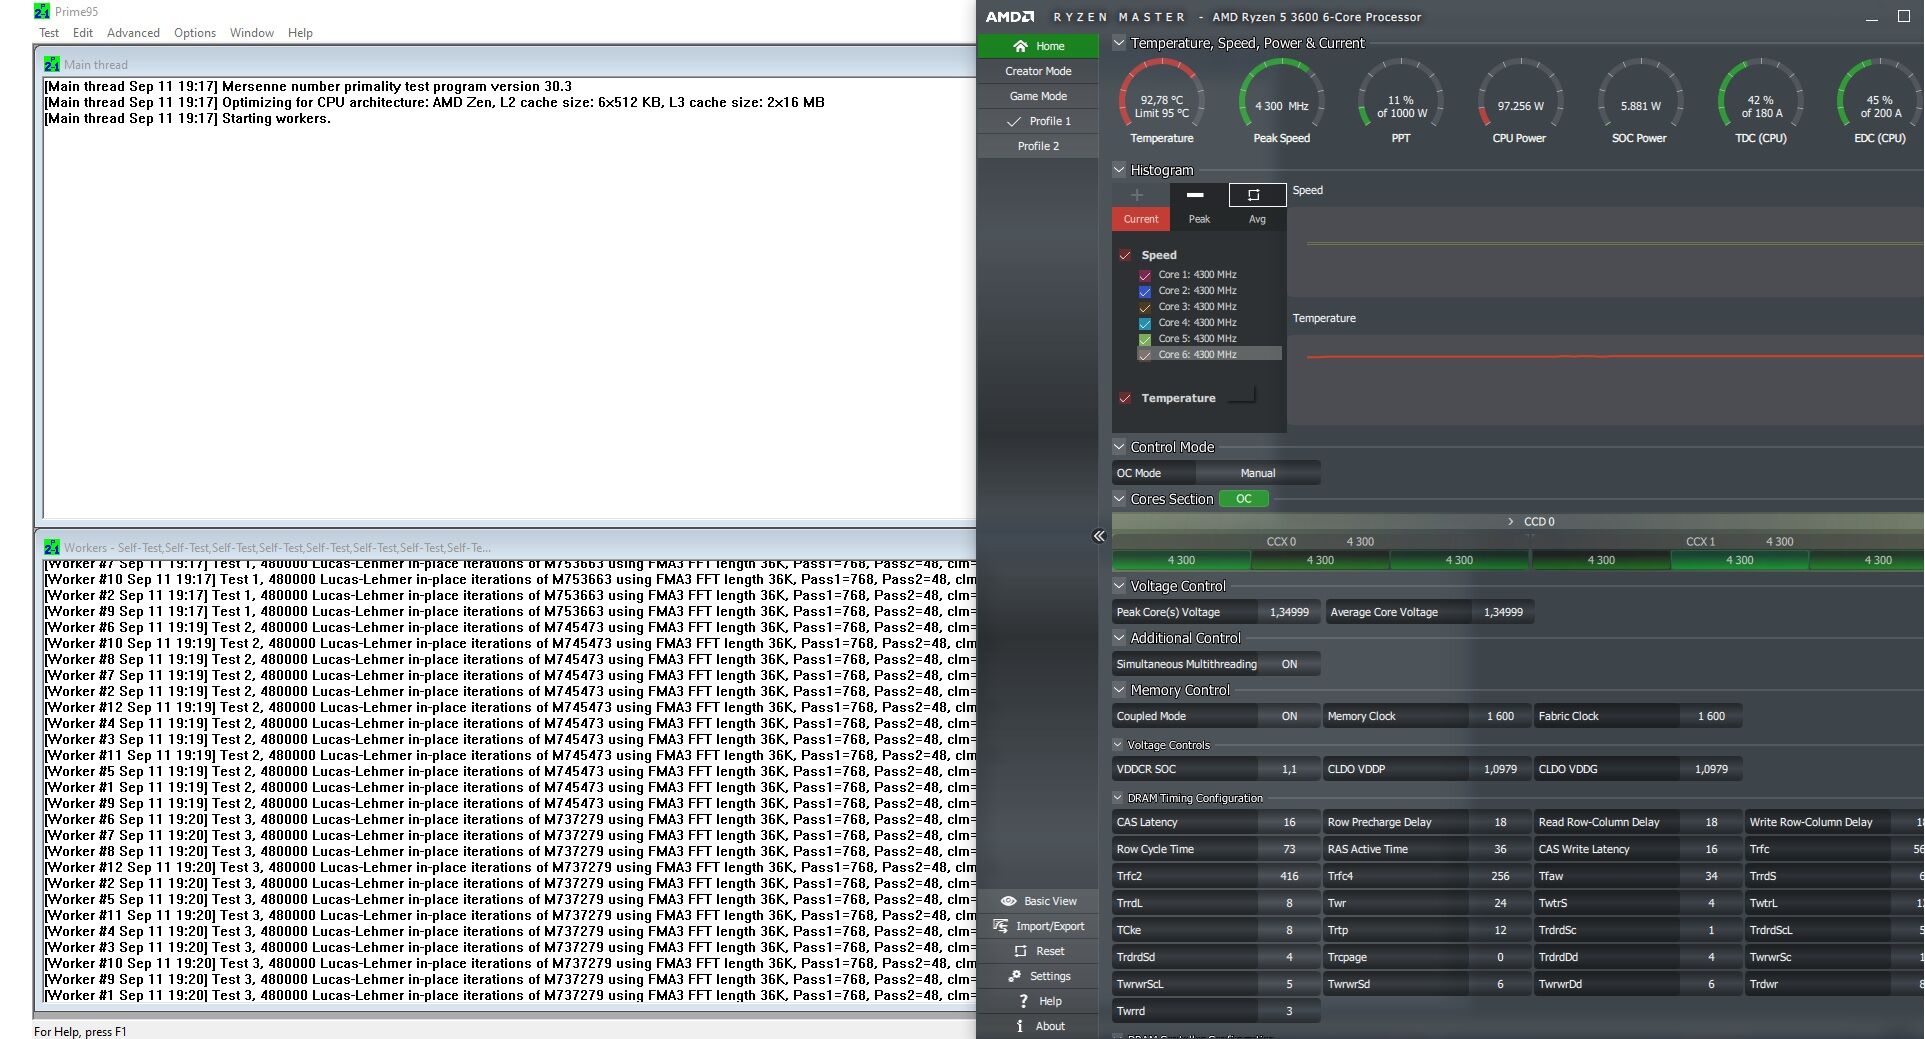Open the Edit menu in Prime95

[x=83, y=33]
